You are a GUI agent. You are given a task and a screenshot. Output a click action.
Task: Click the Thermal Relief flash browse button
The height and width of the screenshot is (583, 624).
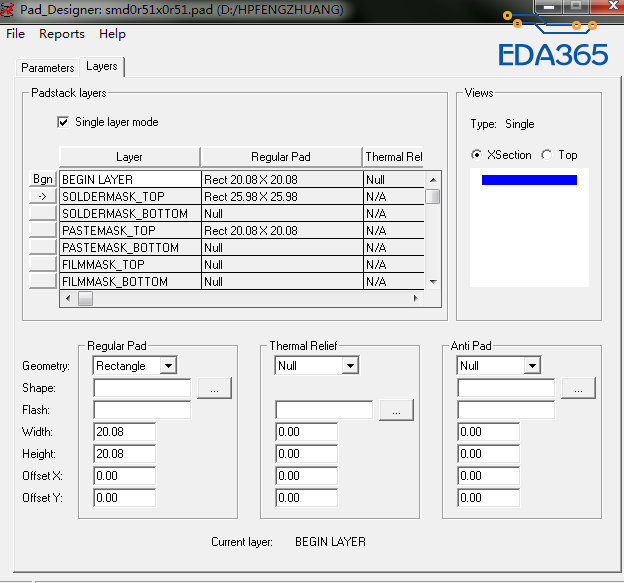[x=396, y=410]
